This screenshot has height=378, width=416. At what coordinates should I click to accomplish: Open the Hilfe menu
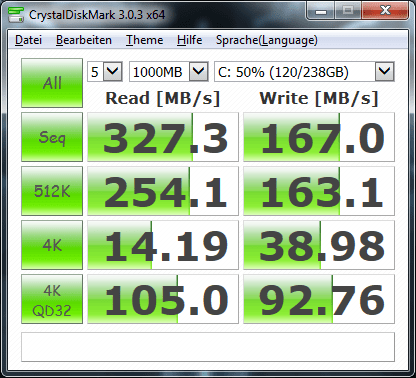pos(189,40)
